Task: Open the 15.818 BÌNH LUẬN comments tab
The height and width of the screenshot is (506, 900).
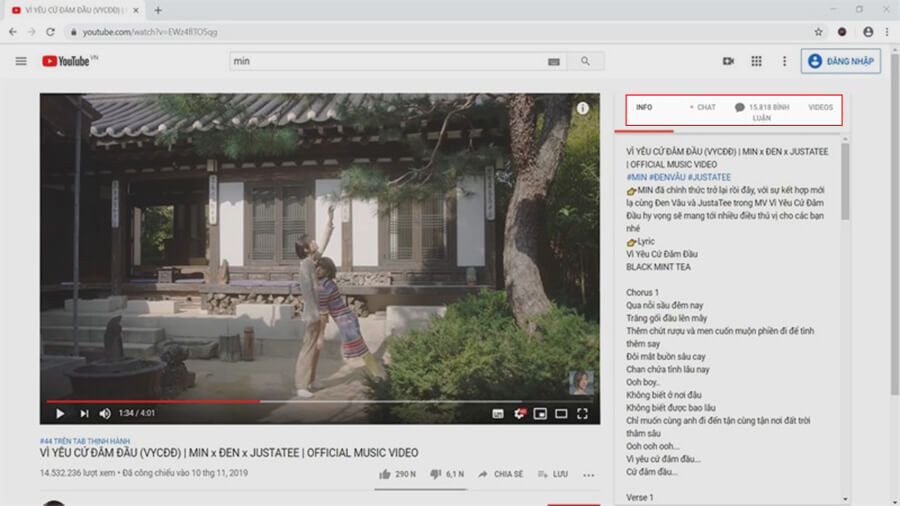Action: [762, 112]
